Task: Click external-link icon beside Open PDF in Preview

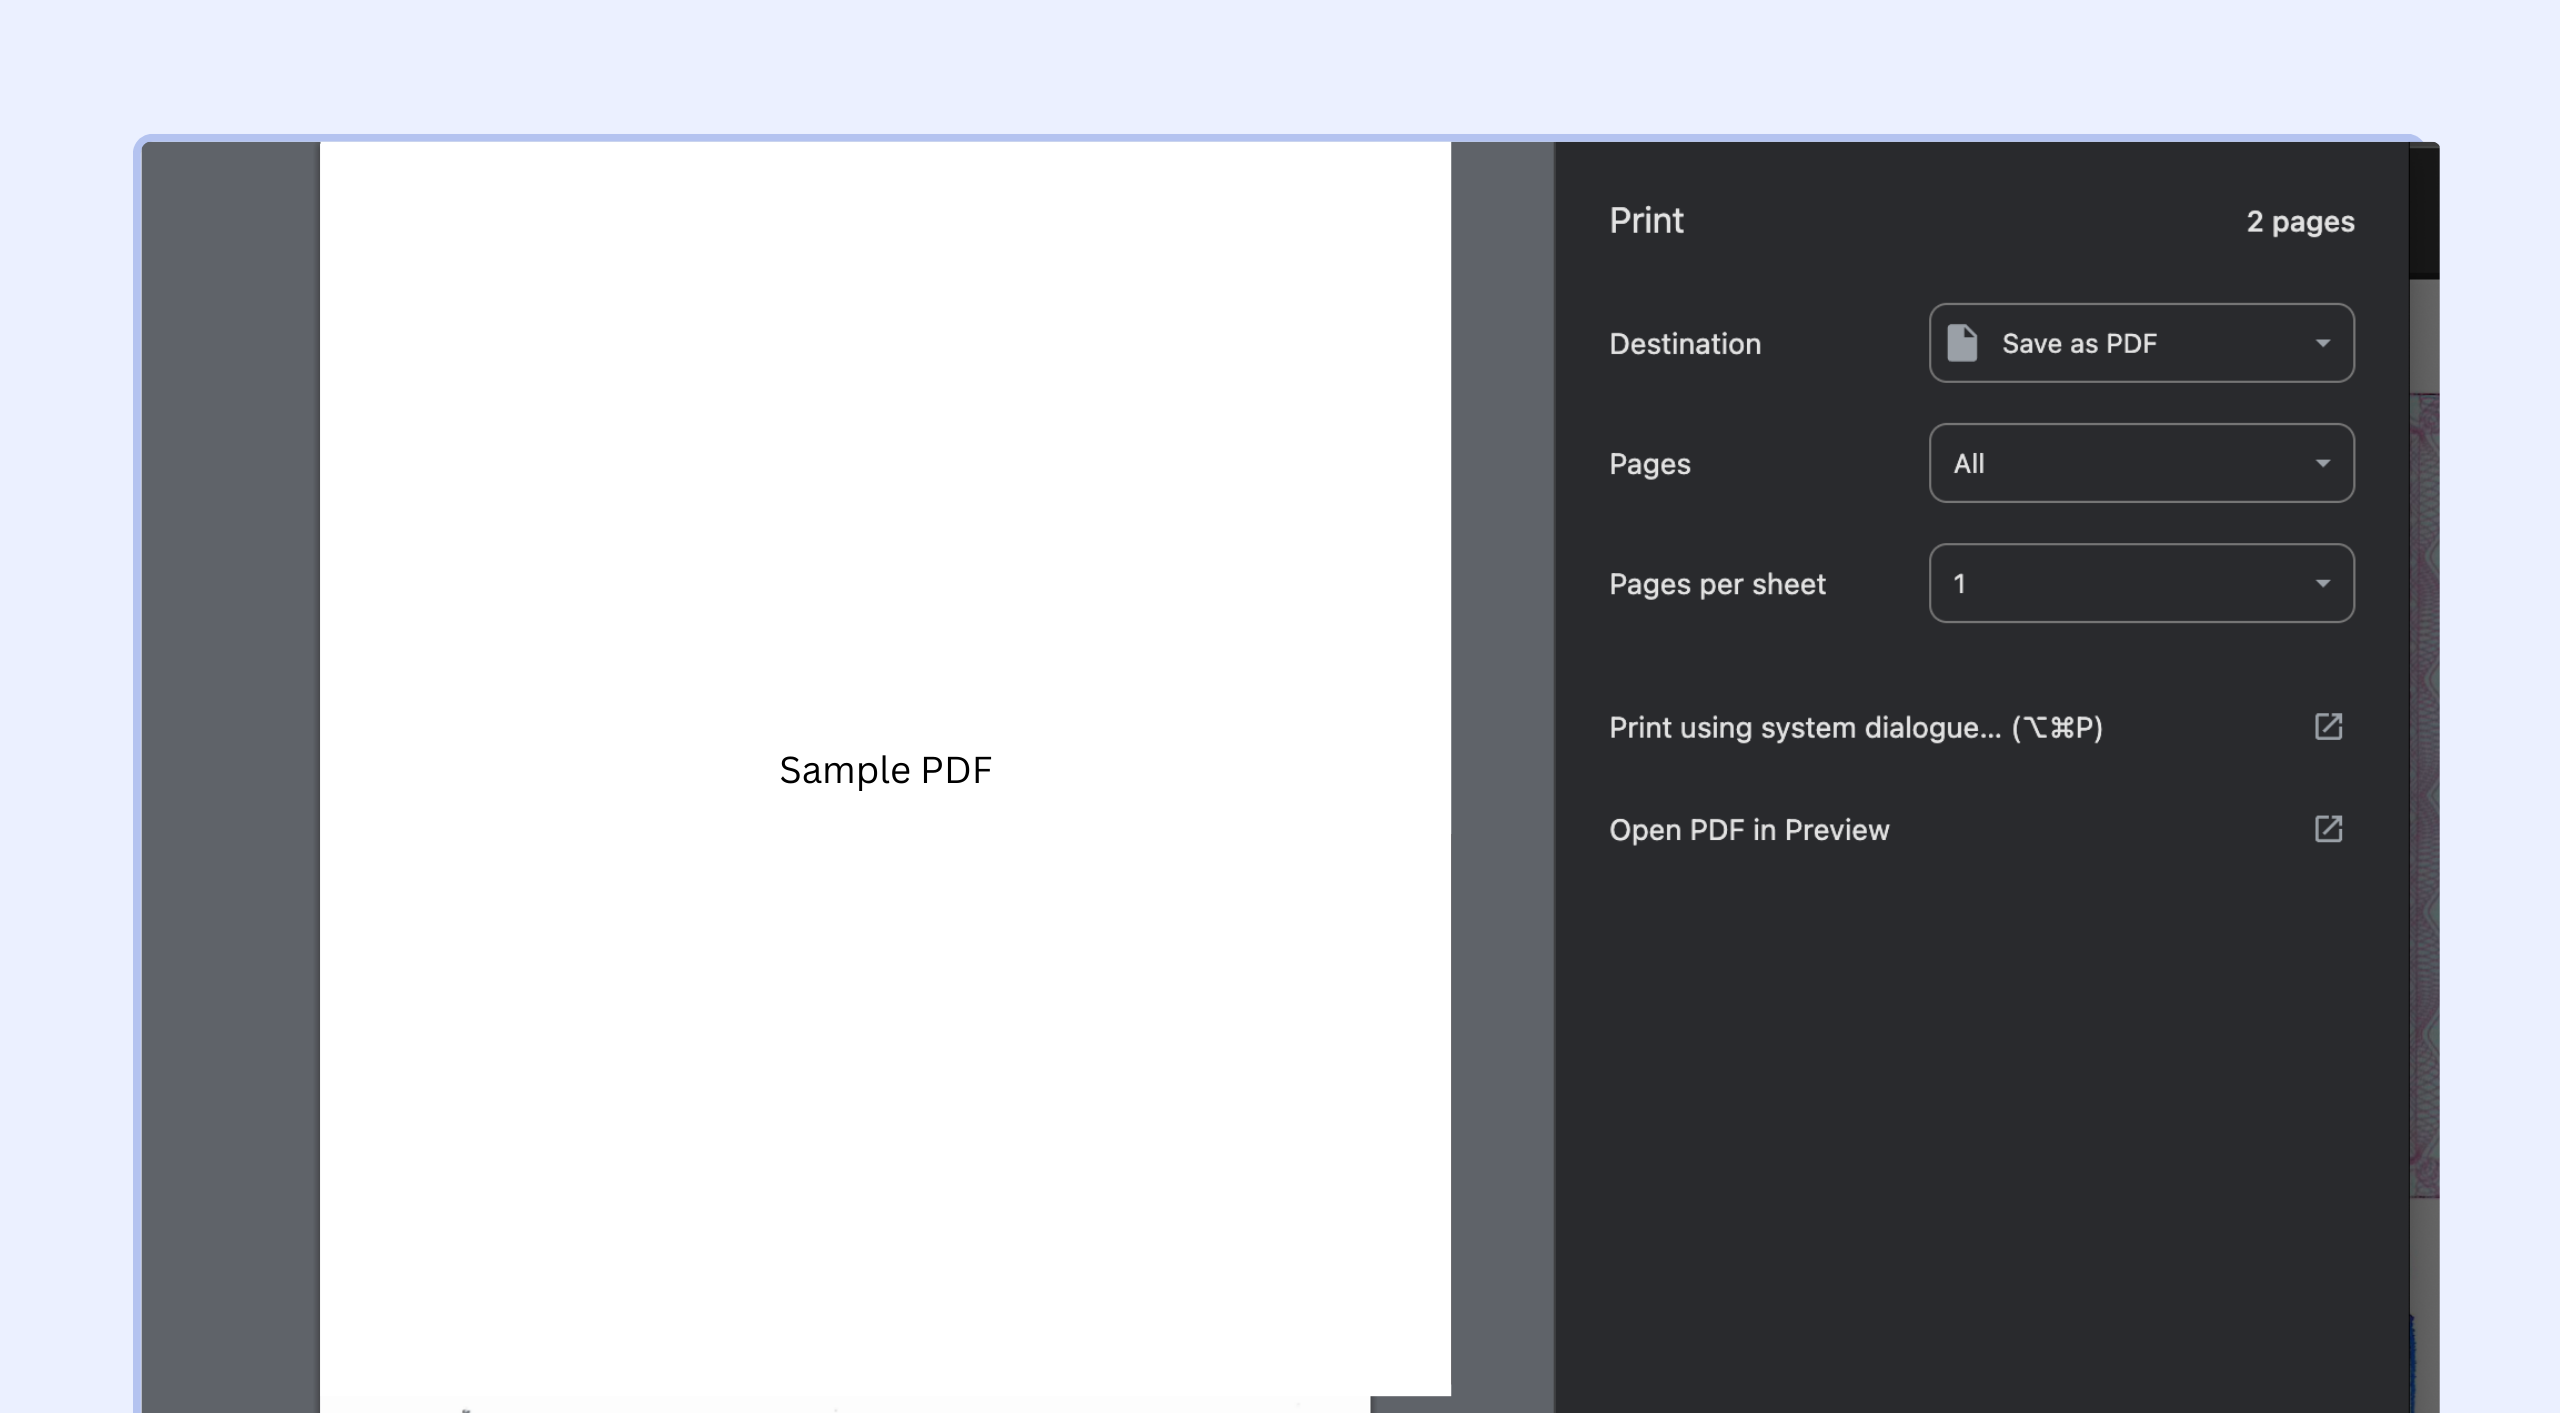Action: (x=2328, y=829)
